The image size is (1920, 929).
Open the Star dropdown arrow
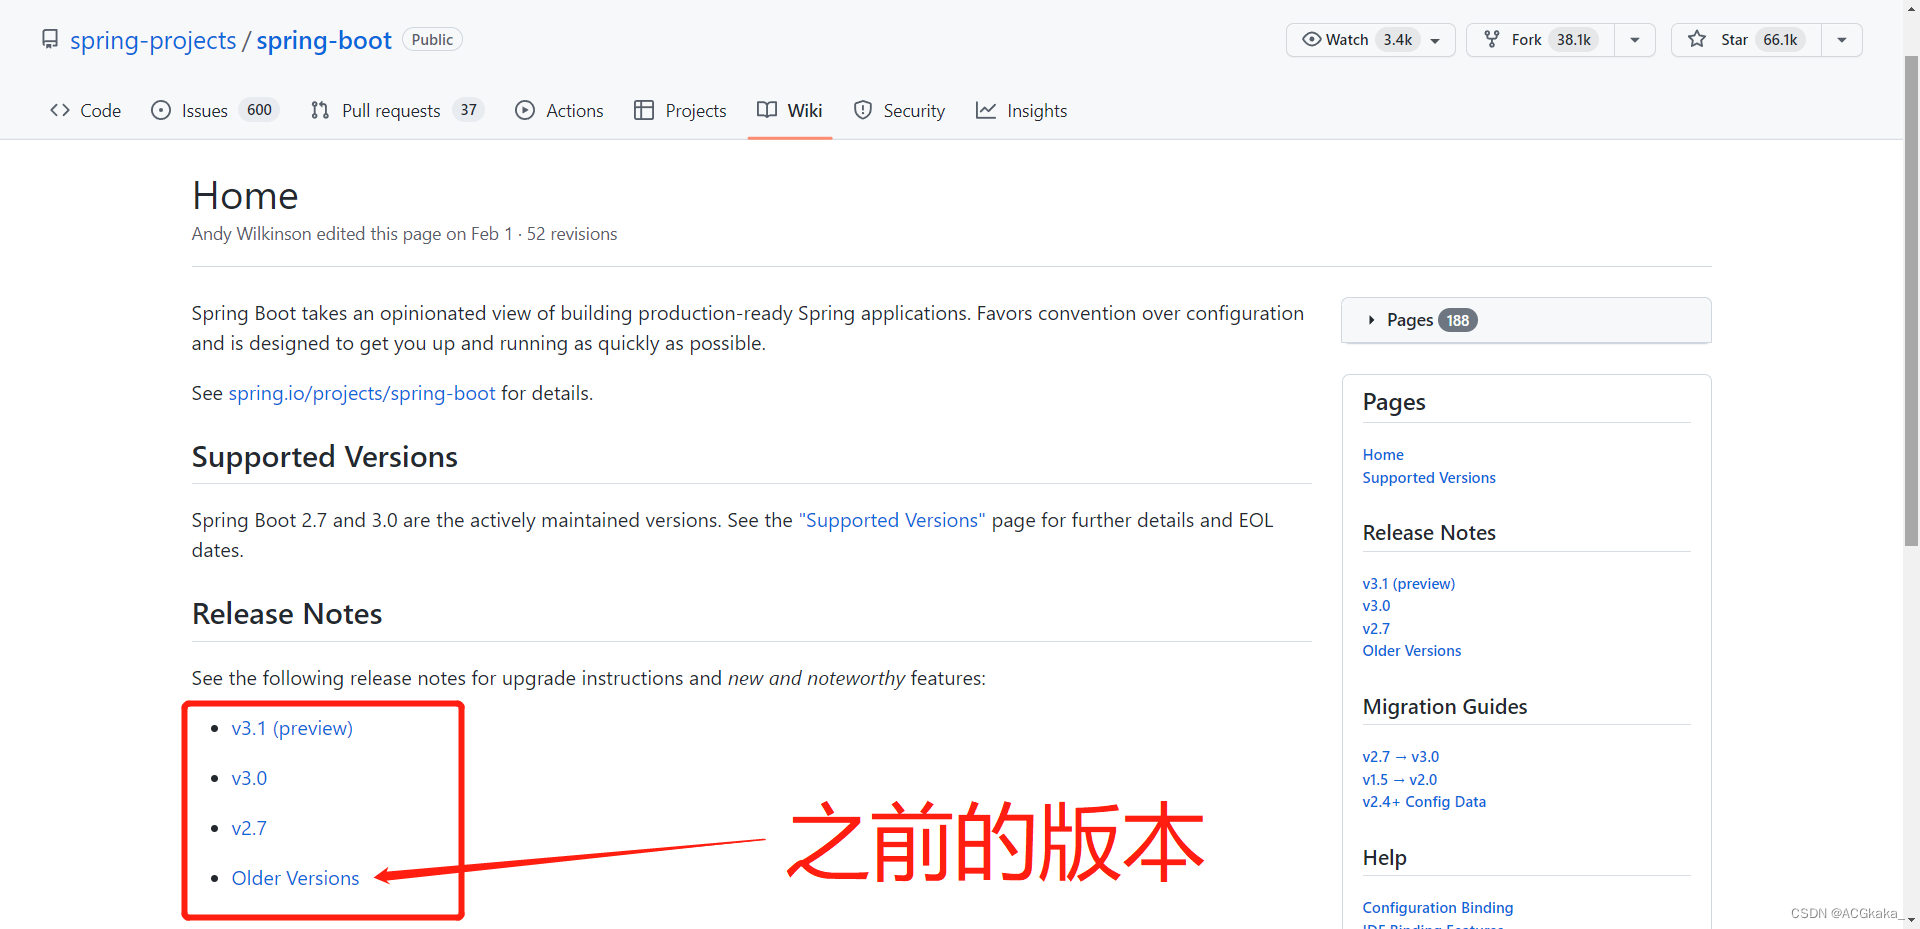[x=1842, y=40]
